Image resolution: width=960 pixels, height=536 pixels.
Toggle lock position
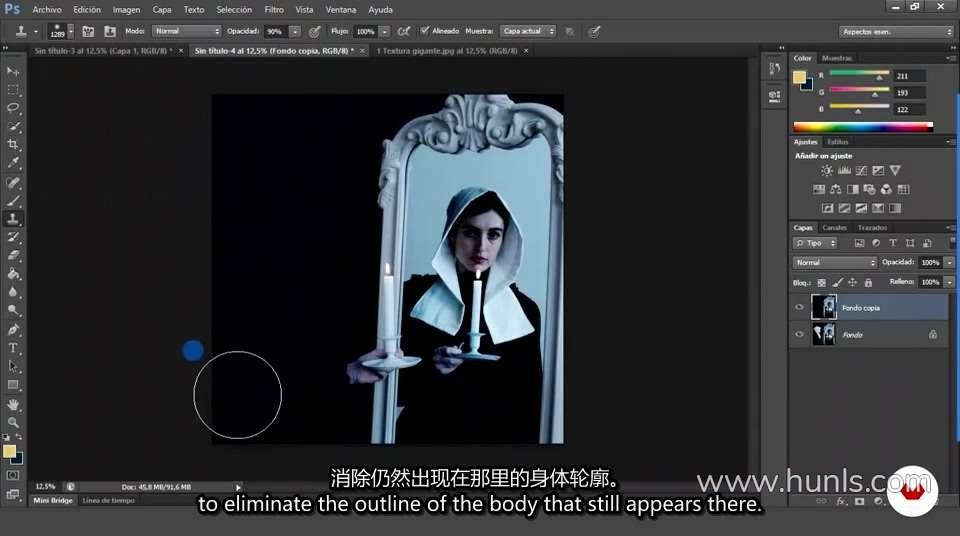coord(852,282)
